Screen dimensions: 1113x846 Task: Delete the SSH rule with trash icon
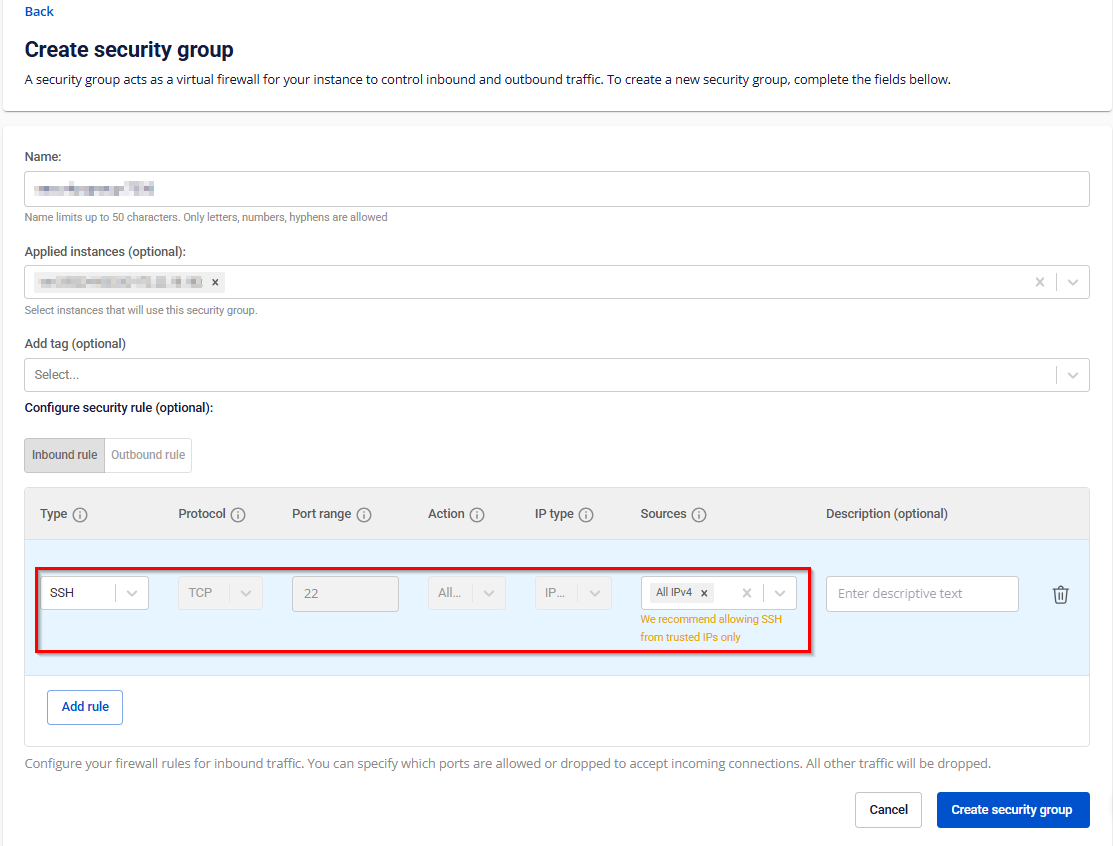pyautogui.click(x=1060, y=594)
